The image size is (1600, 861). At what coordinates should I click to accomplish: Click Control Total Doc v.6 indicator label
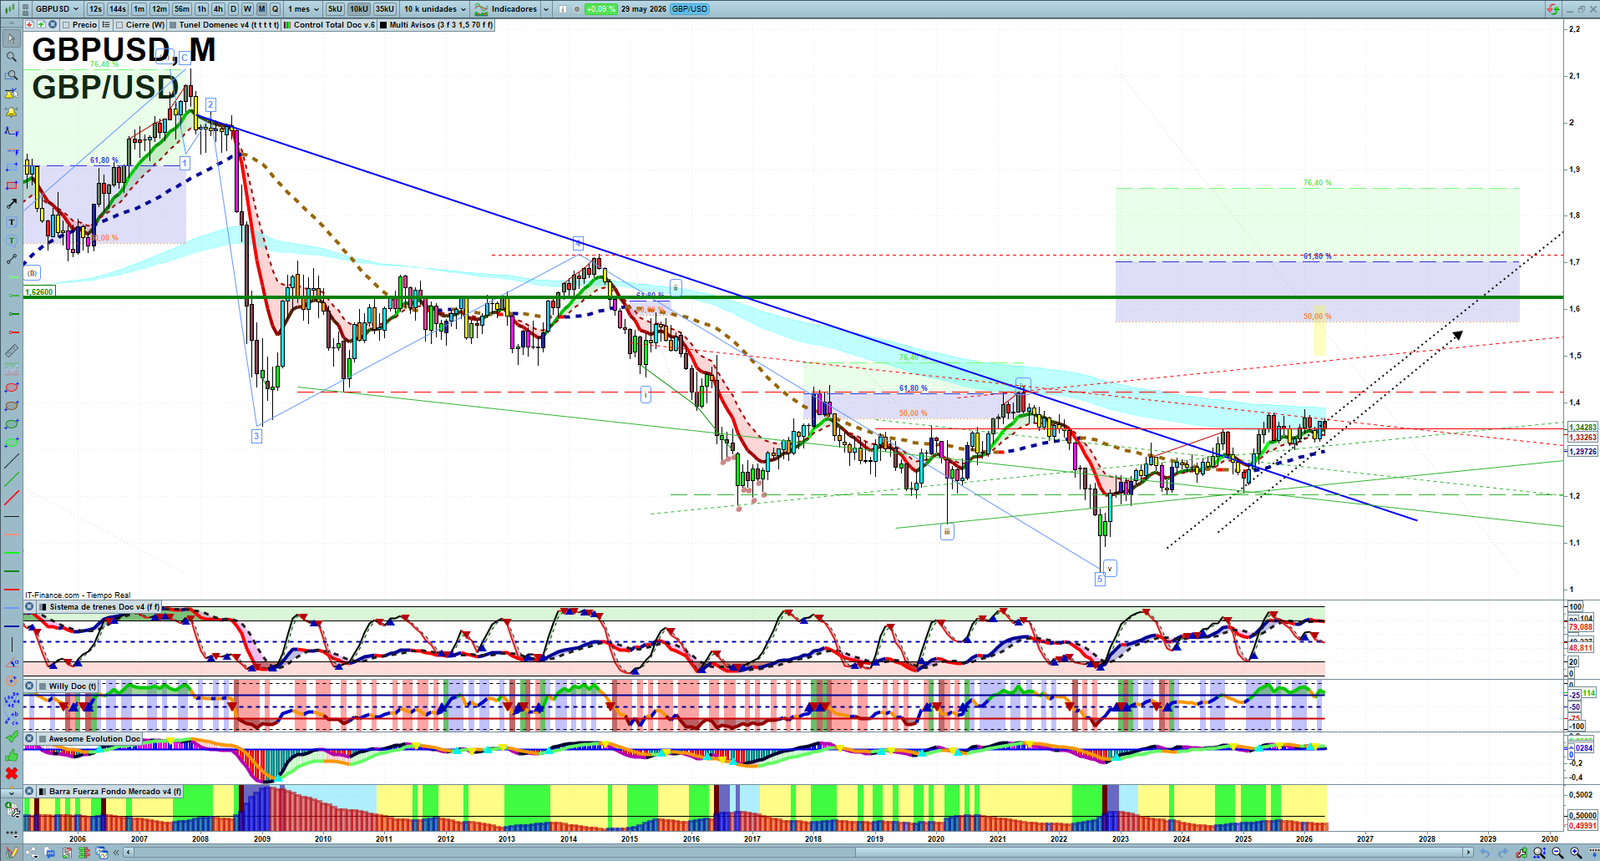(x=334, y=25)
